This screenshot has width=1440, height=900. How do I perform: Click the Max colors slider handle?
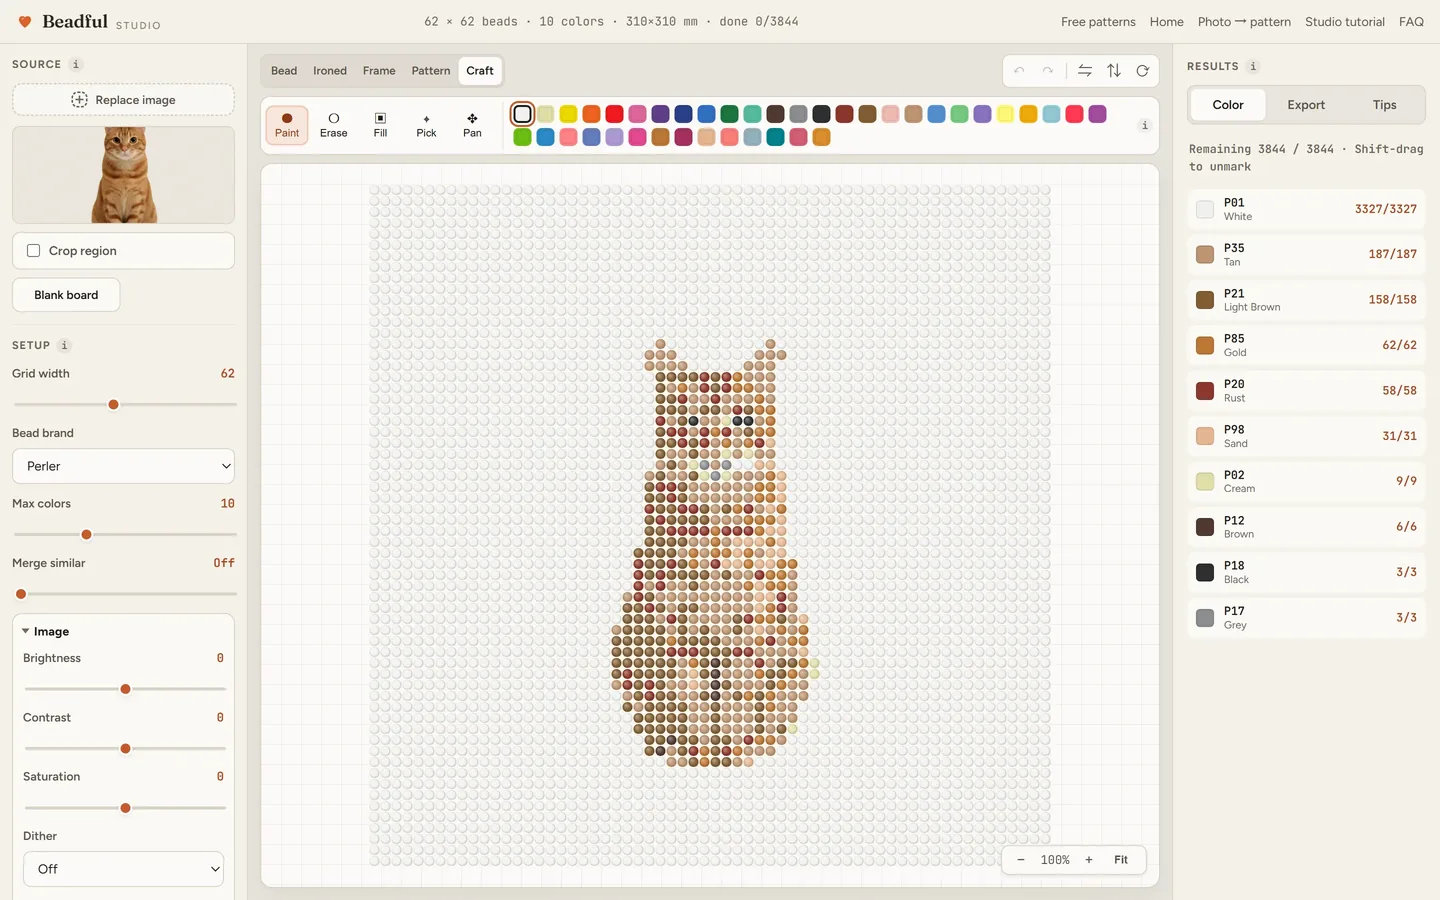87,535
